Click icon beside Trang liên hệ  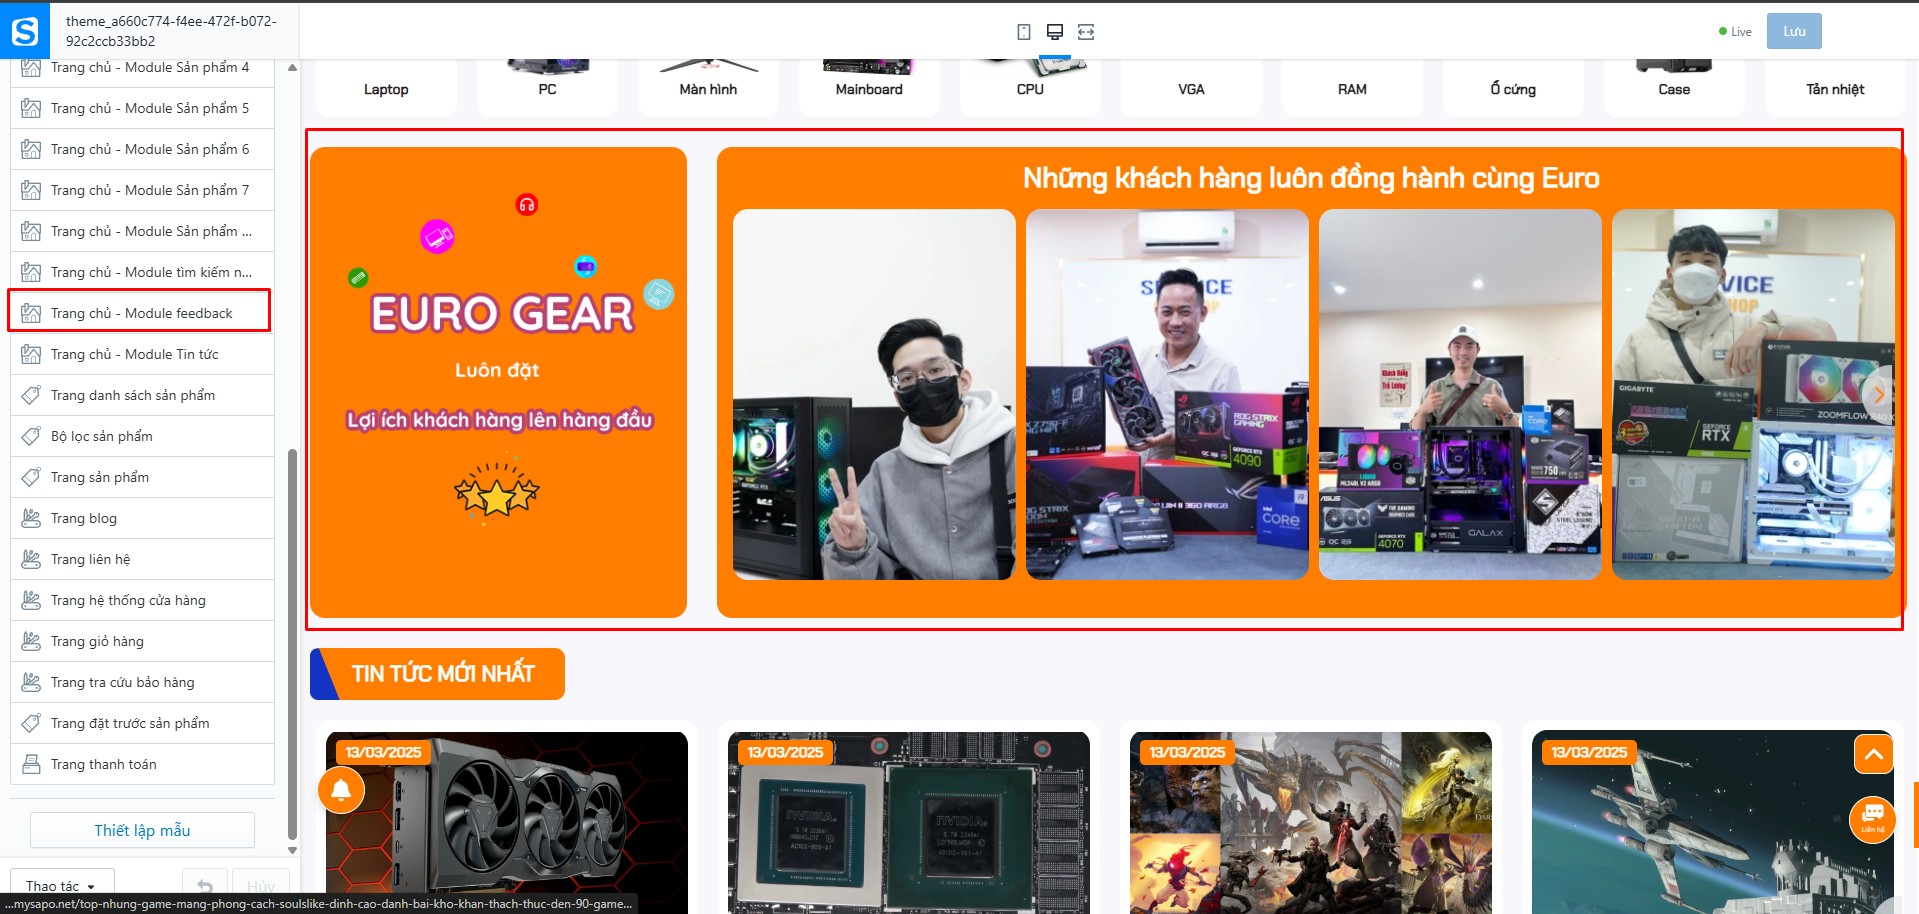(31, 559)
